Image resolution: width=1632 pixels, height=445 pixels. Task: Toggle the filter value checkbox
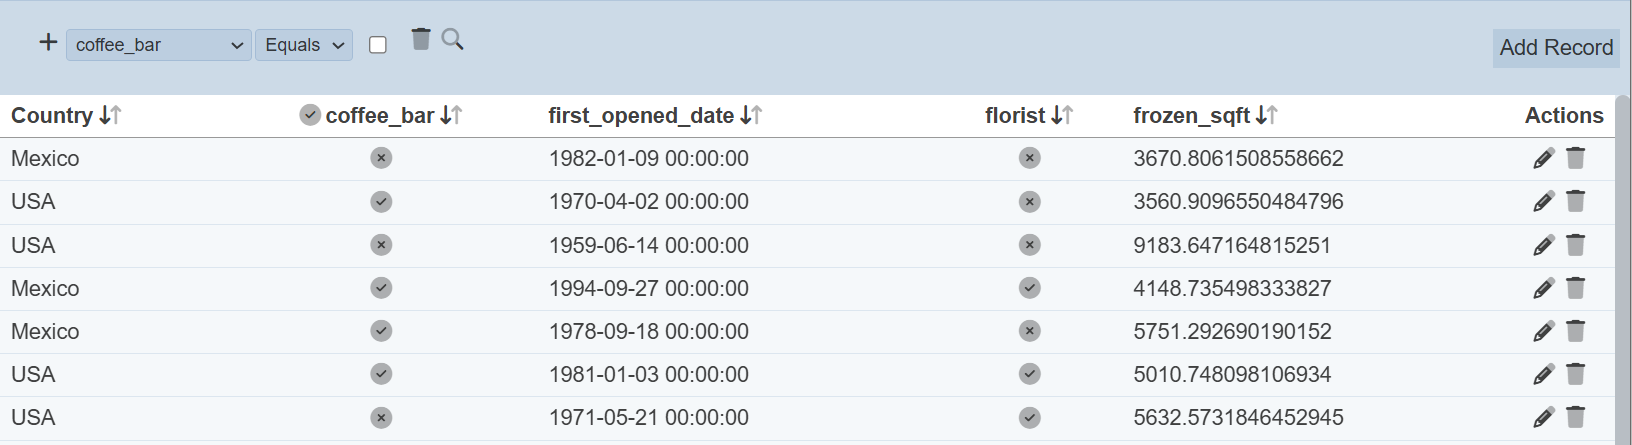(x=378, y=45)
